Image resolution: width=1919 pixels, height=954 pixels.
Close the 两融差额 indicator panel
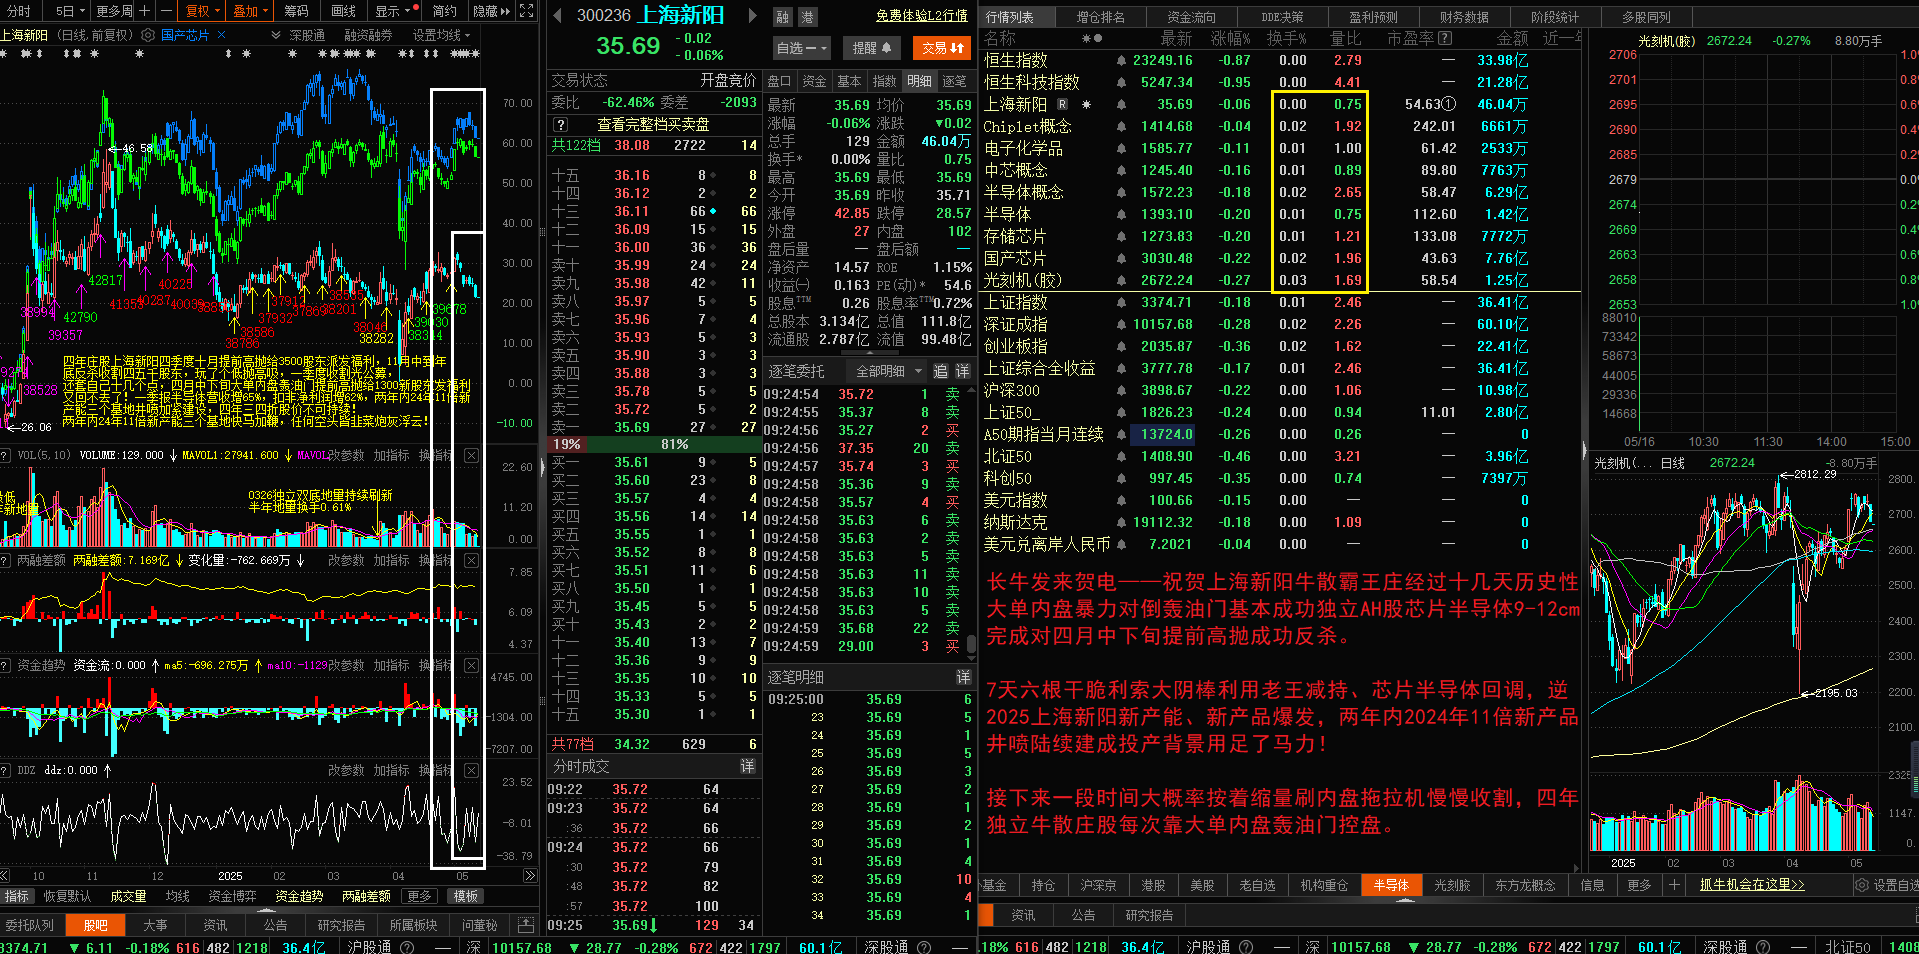point(471,560)
